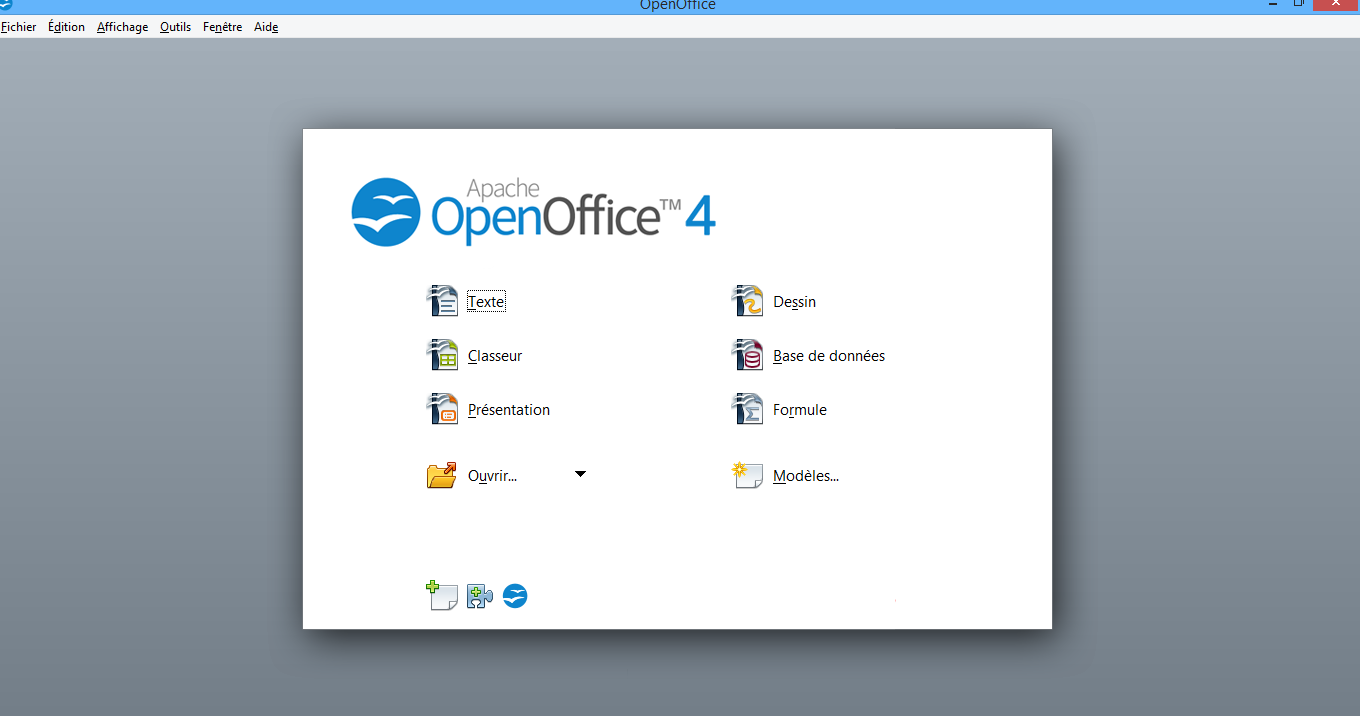Click the small round OpenOffice info icon

tap(515, 596)
